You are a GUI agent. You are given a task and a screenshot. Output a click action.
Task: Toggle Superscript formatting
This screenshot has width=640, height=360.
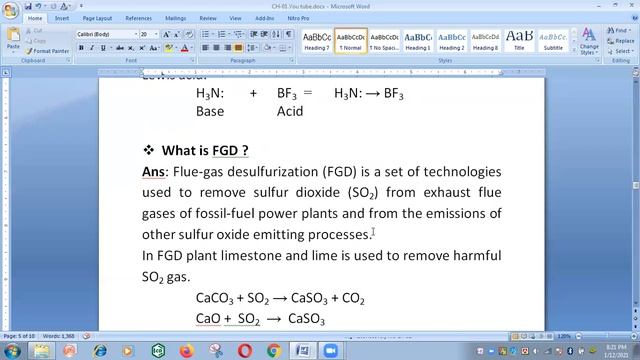[x=142, y=48]
